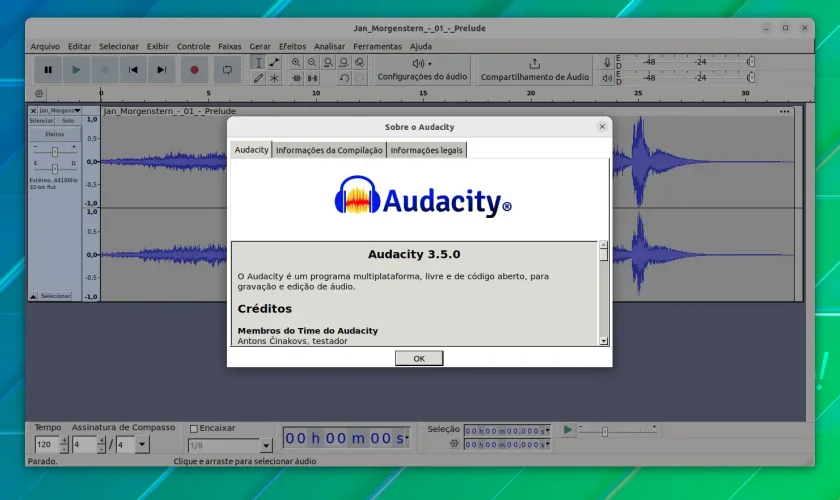Open the time signature denominator dropdown

(141, 444)
